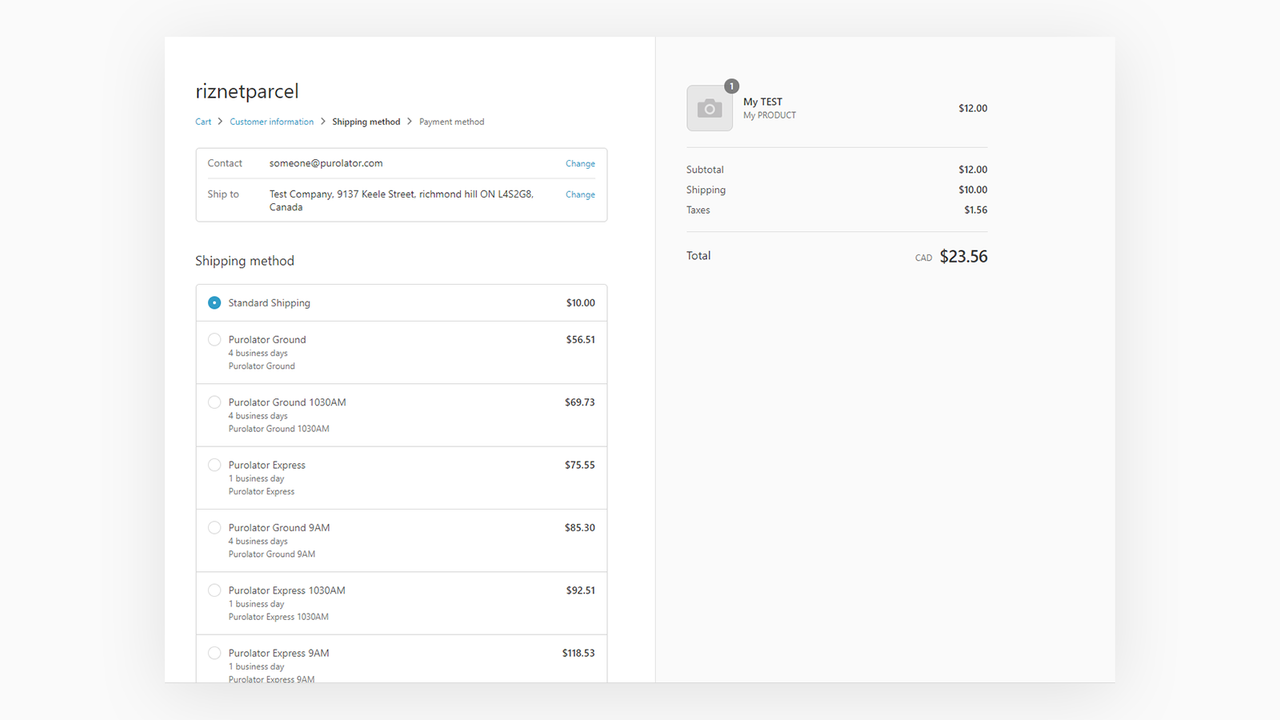
Task: Choose Purolator Express 9AM delivery
Action: tap(214, 652)
